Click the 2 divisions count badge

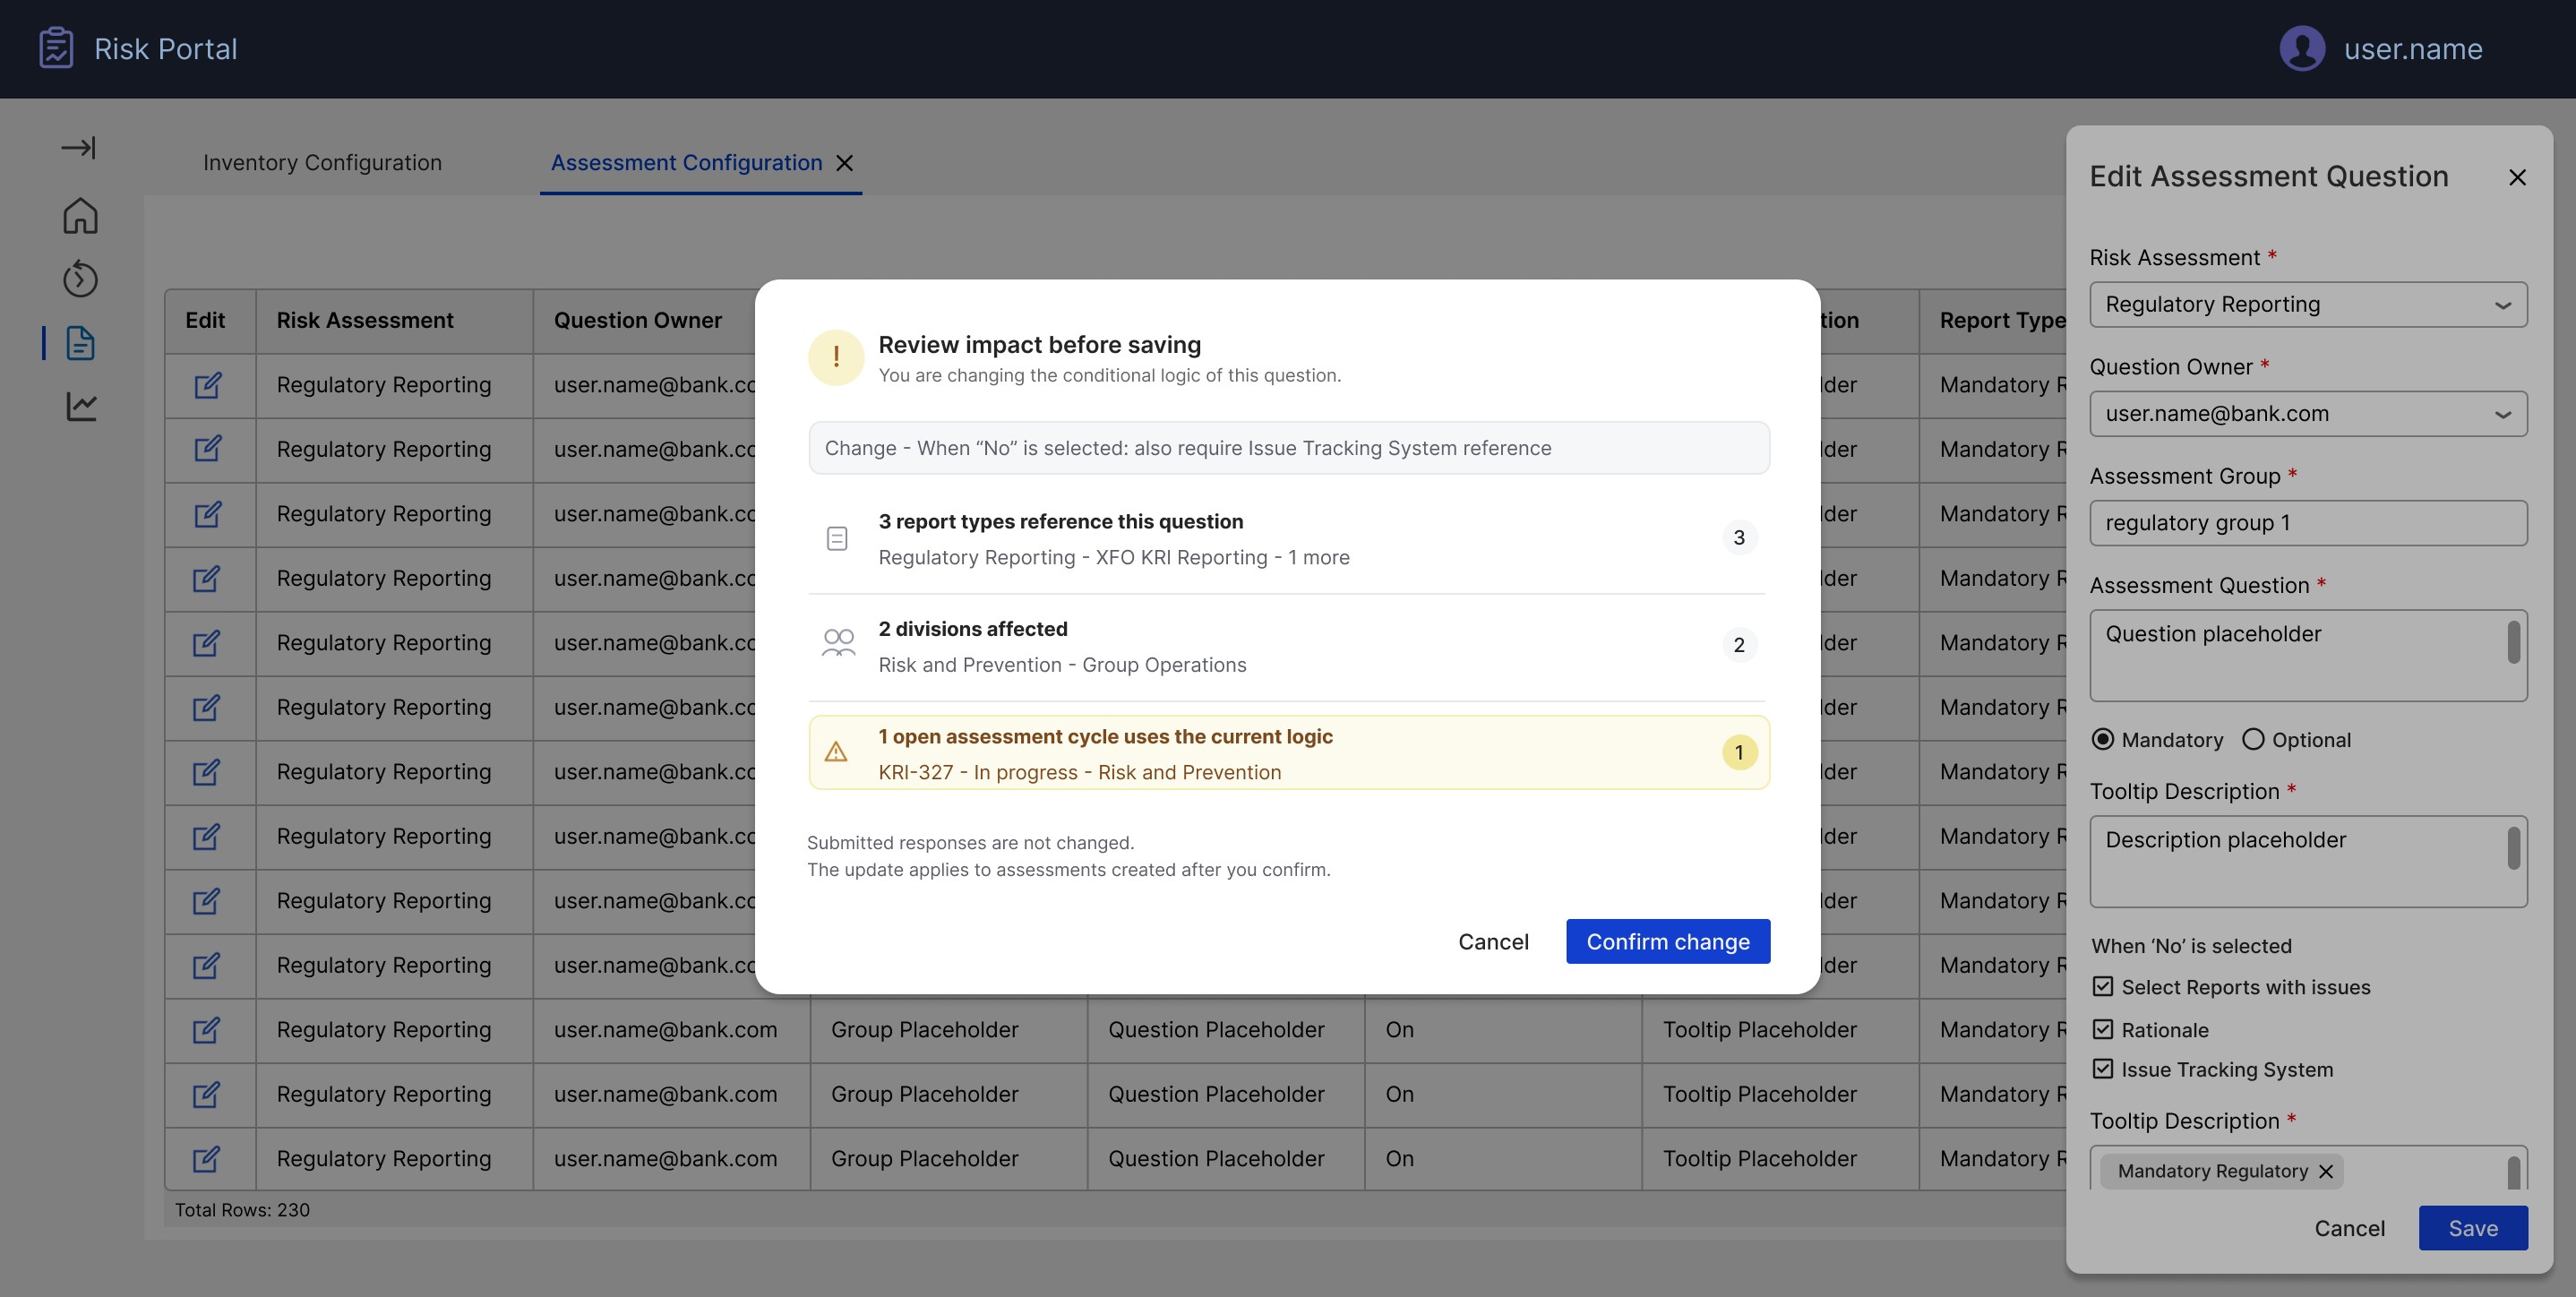[1739, 645]
